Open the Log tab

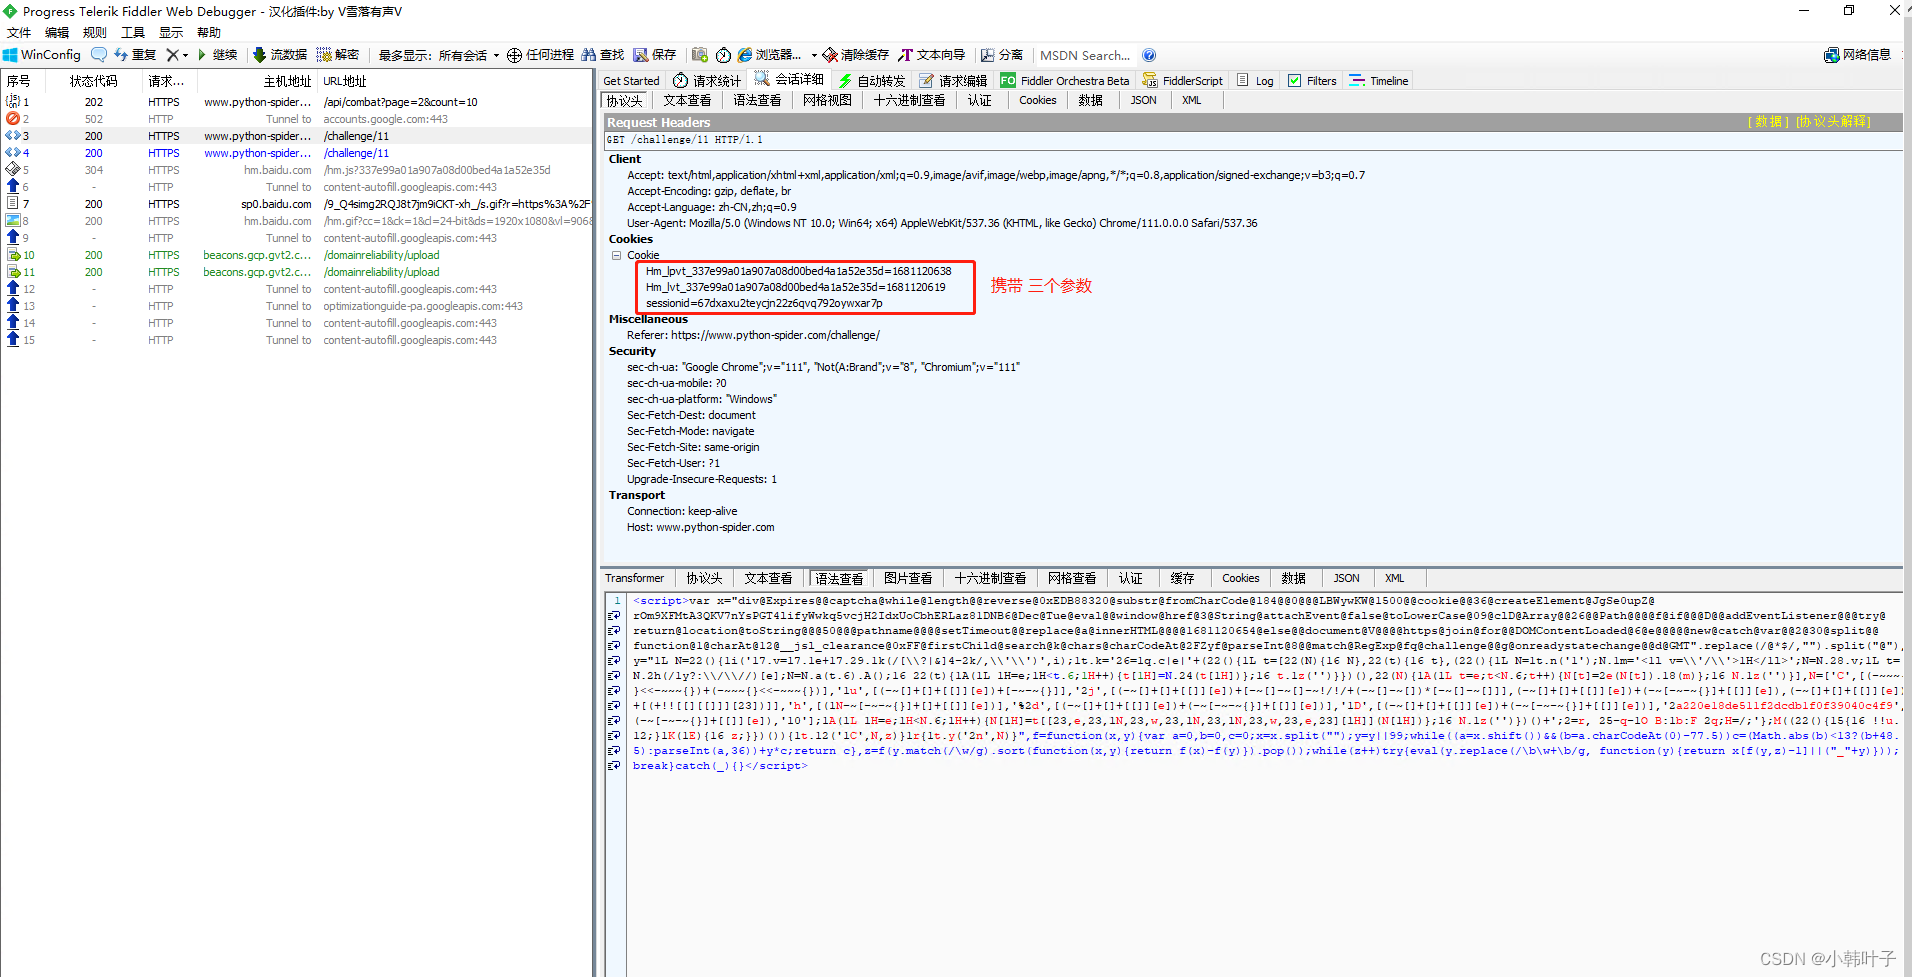click(x=1256, y=81)
